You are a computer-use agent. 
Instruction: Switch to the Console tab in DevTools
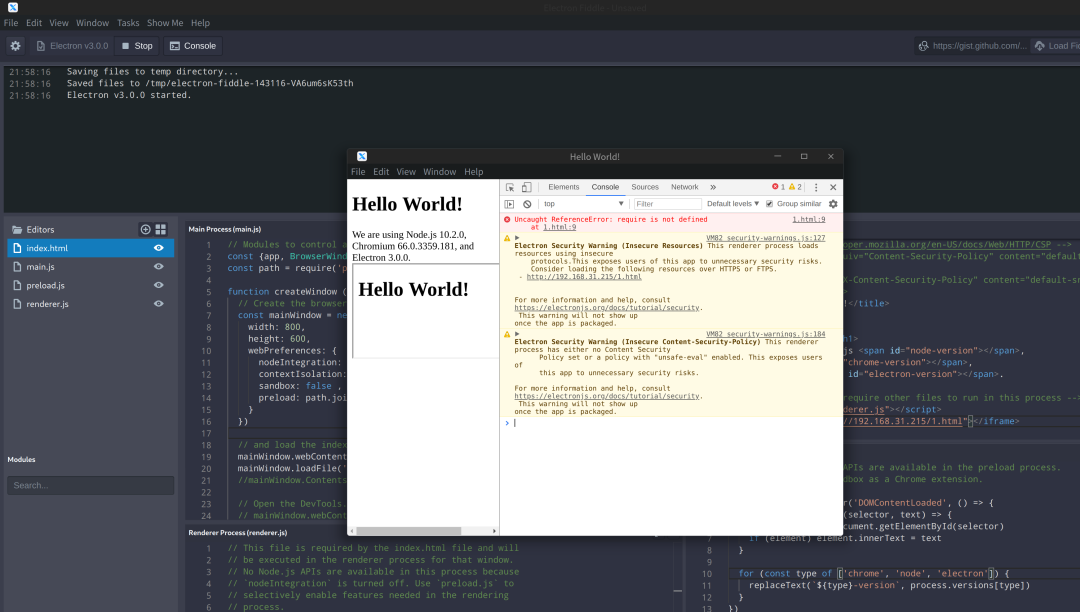pos(605,187)
